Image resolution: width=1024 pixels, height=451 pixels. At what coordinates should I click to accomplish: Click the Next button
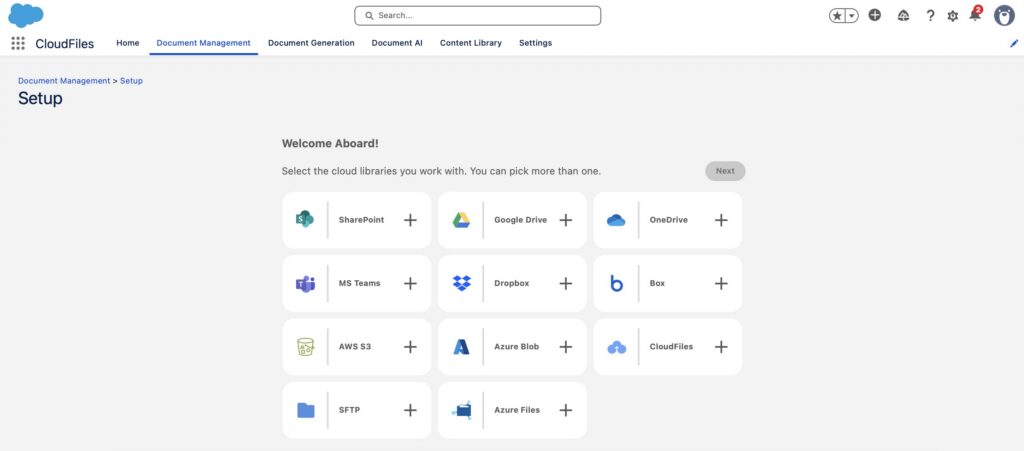pos(725,171)
